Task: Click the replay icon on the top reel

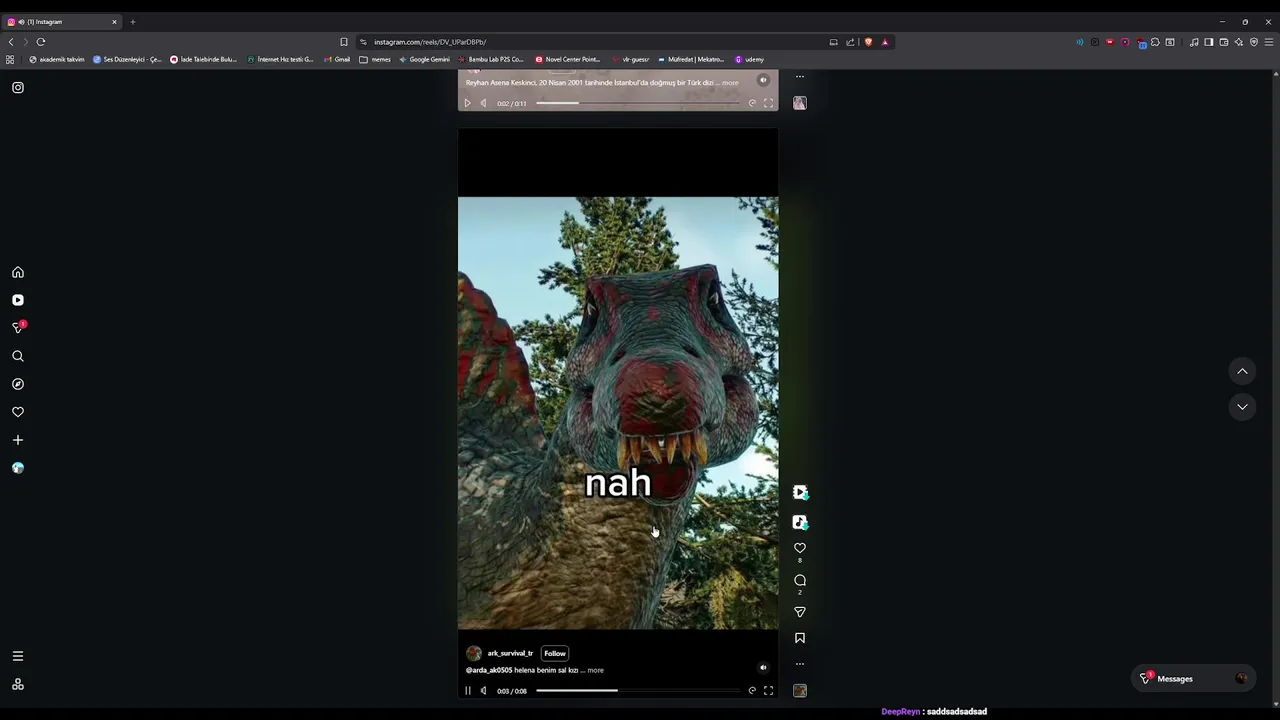Action: [x=752, y=103]
